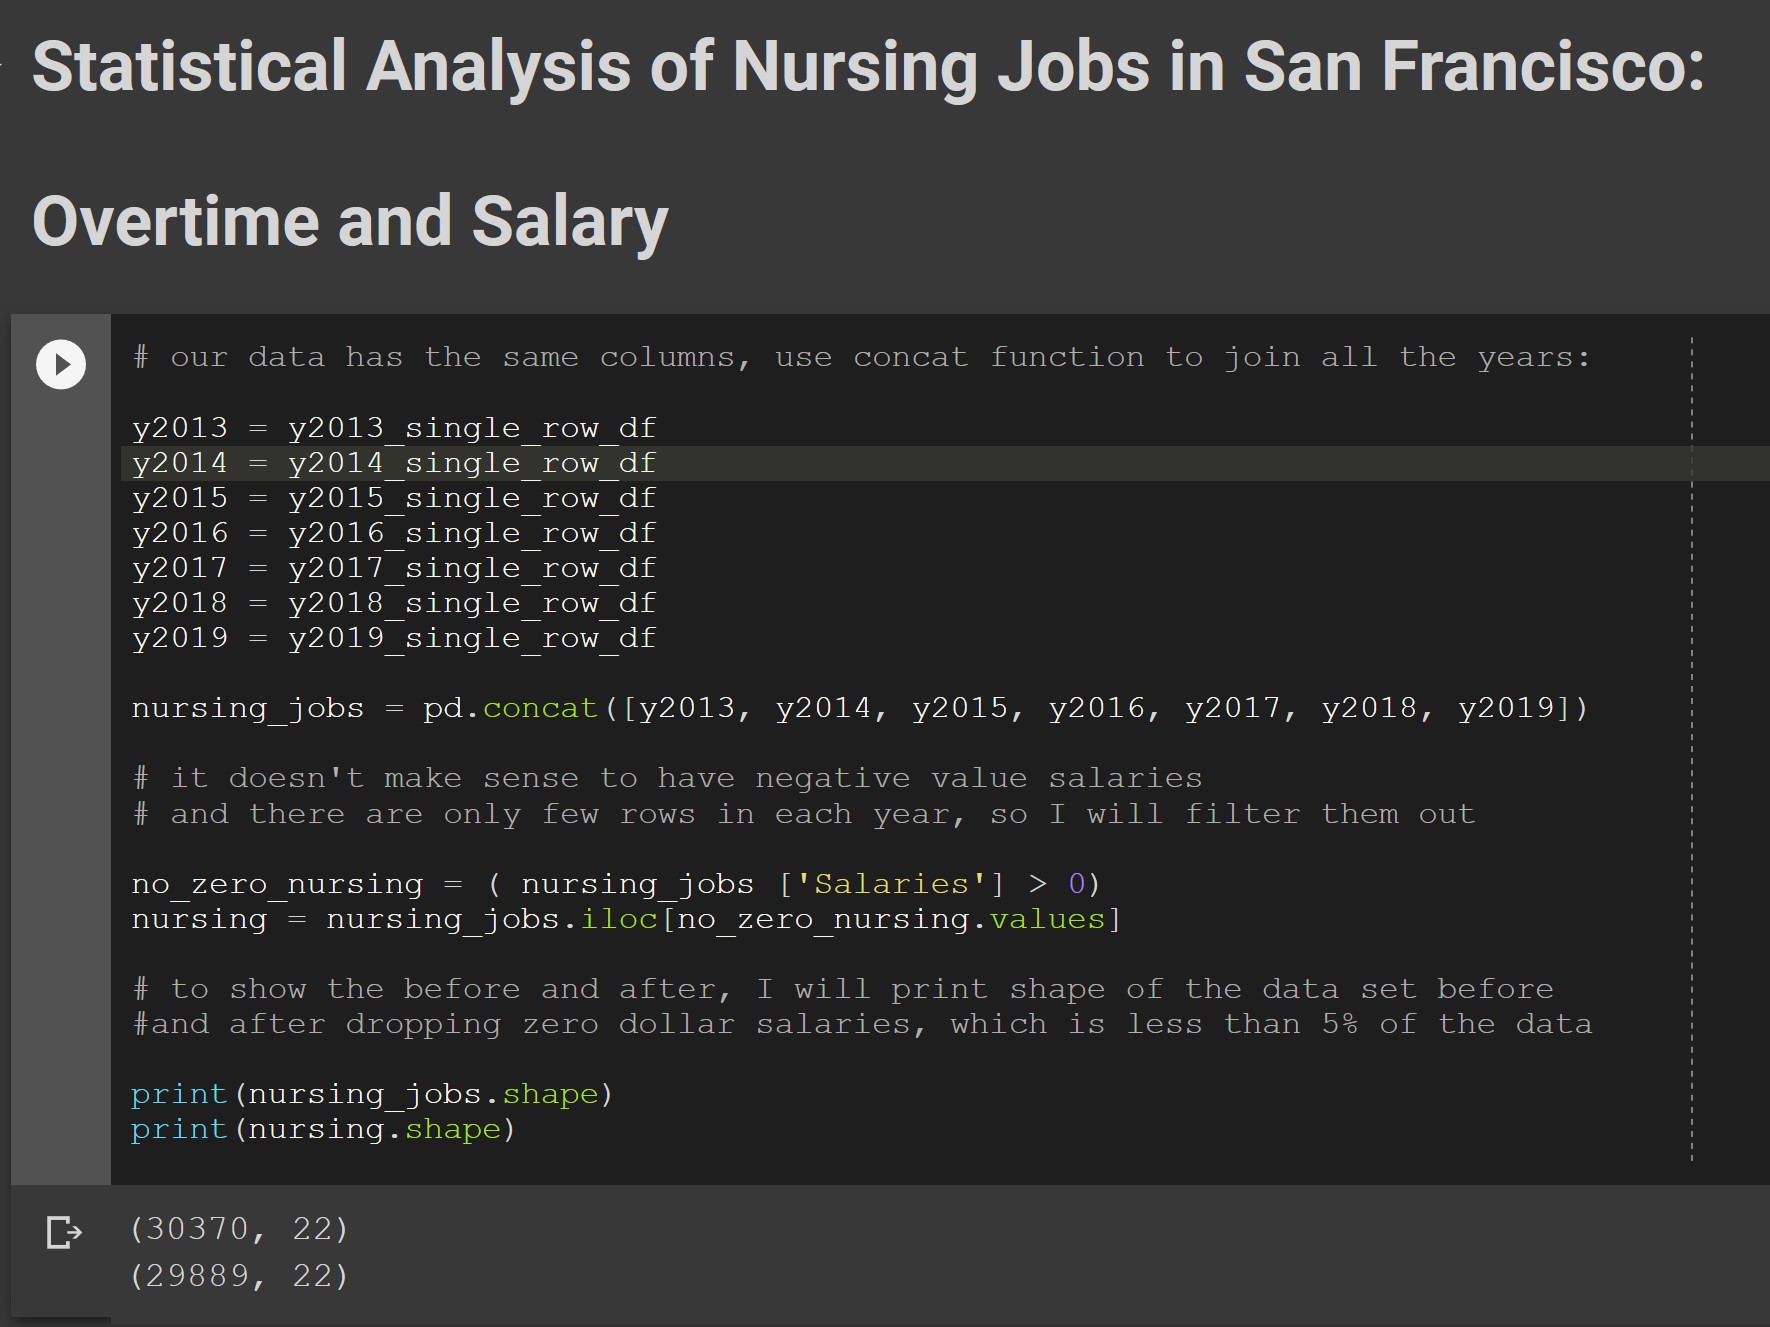Click the first comment about concat function
The image size is (1770, 1327).
[860, 357]
